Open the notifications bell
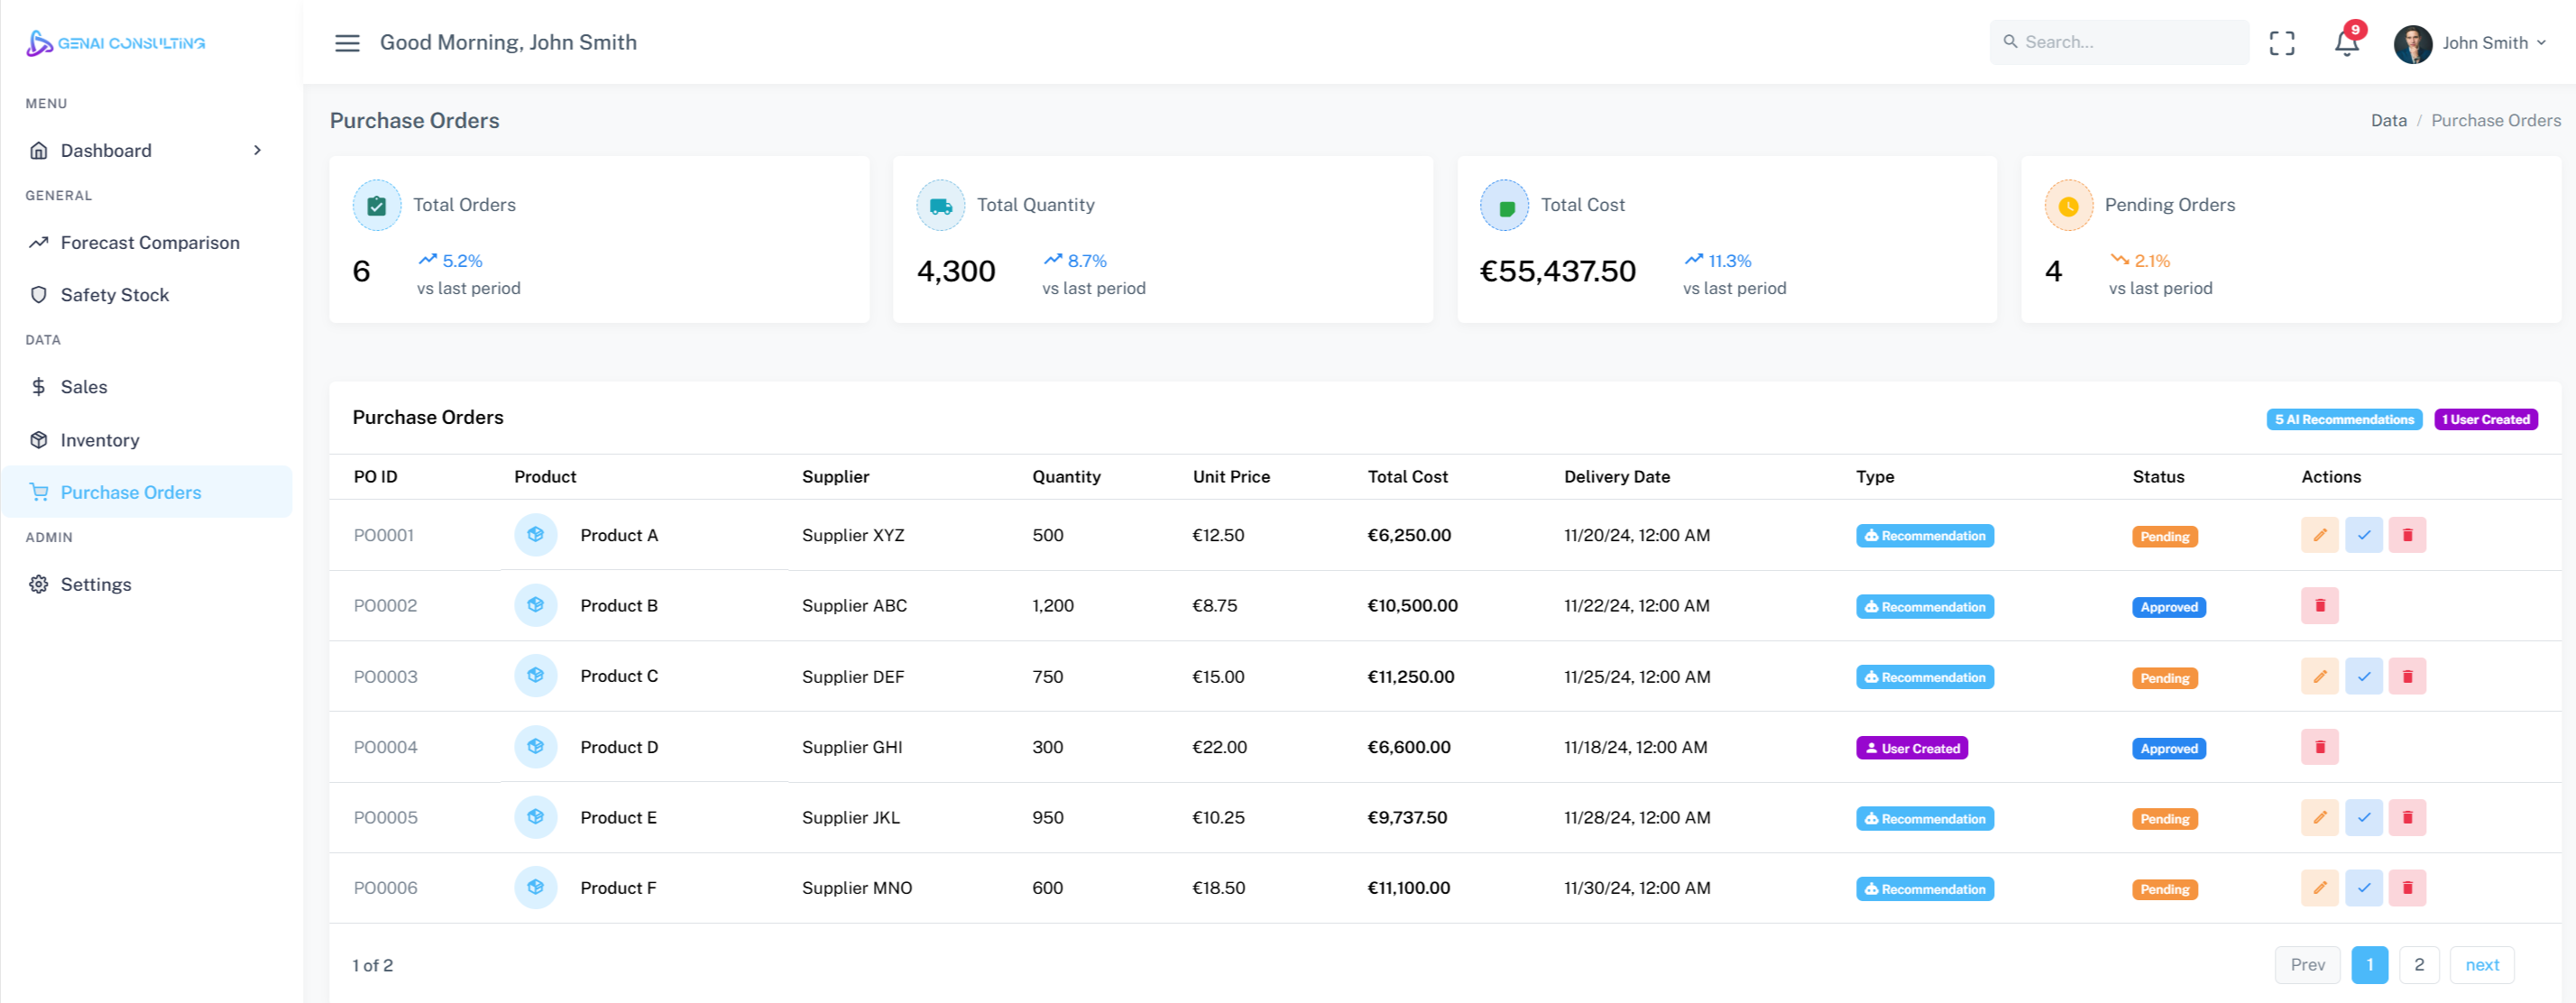Viewport: 2576px width, 1003px height. coord(2345,43)
